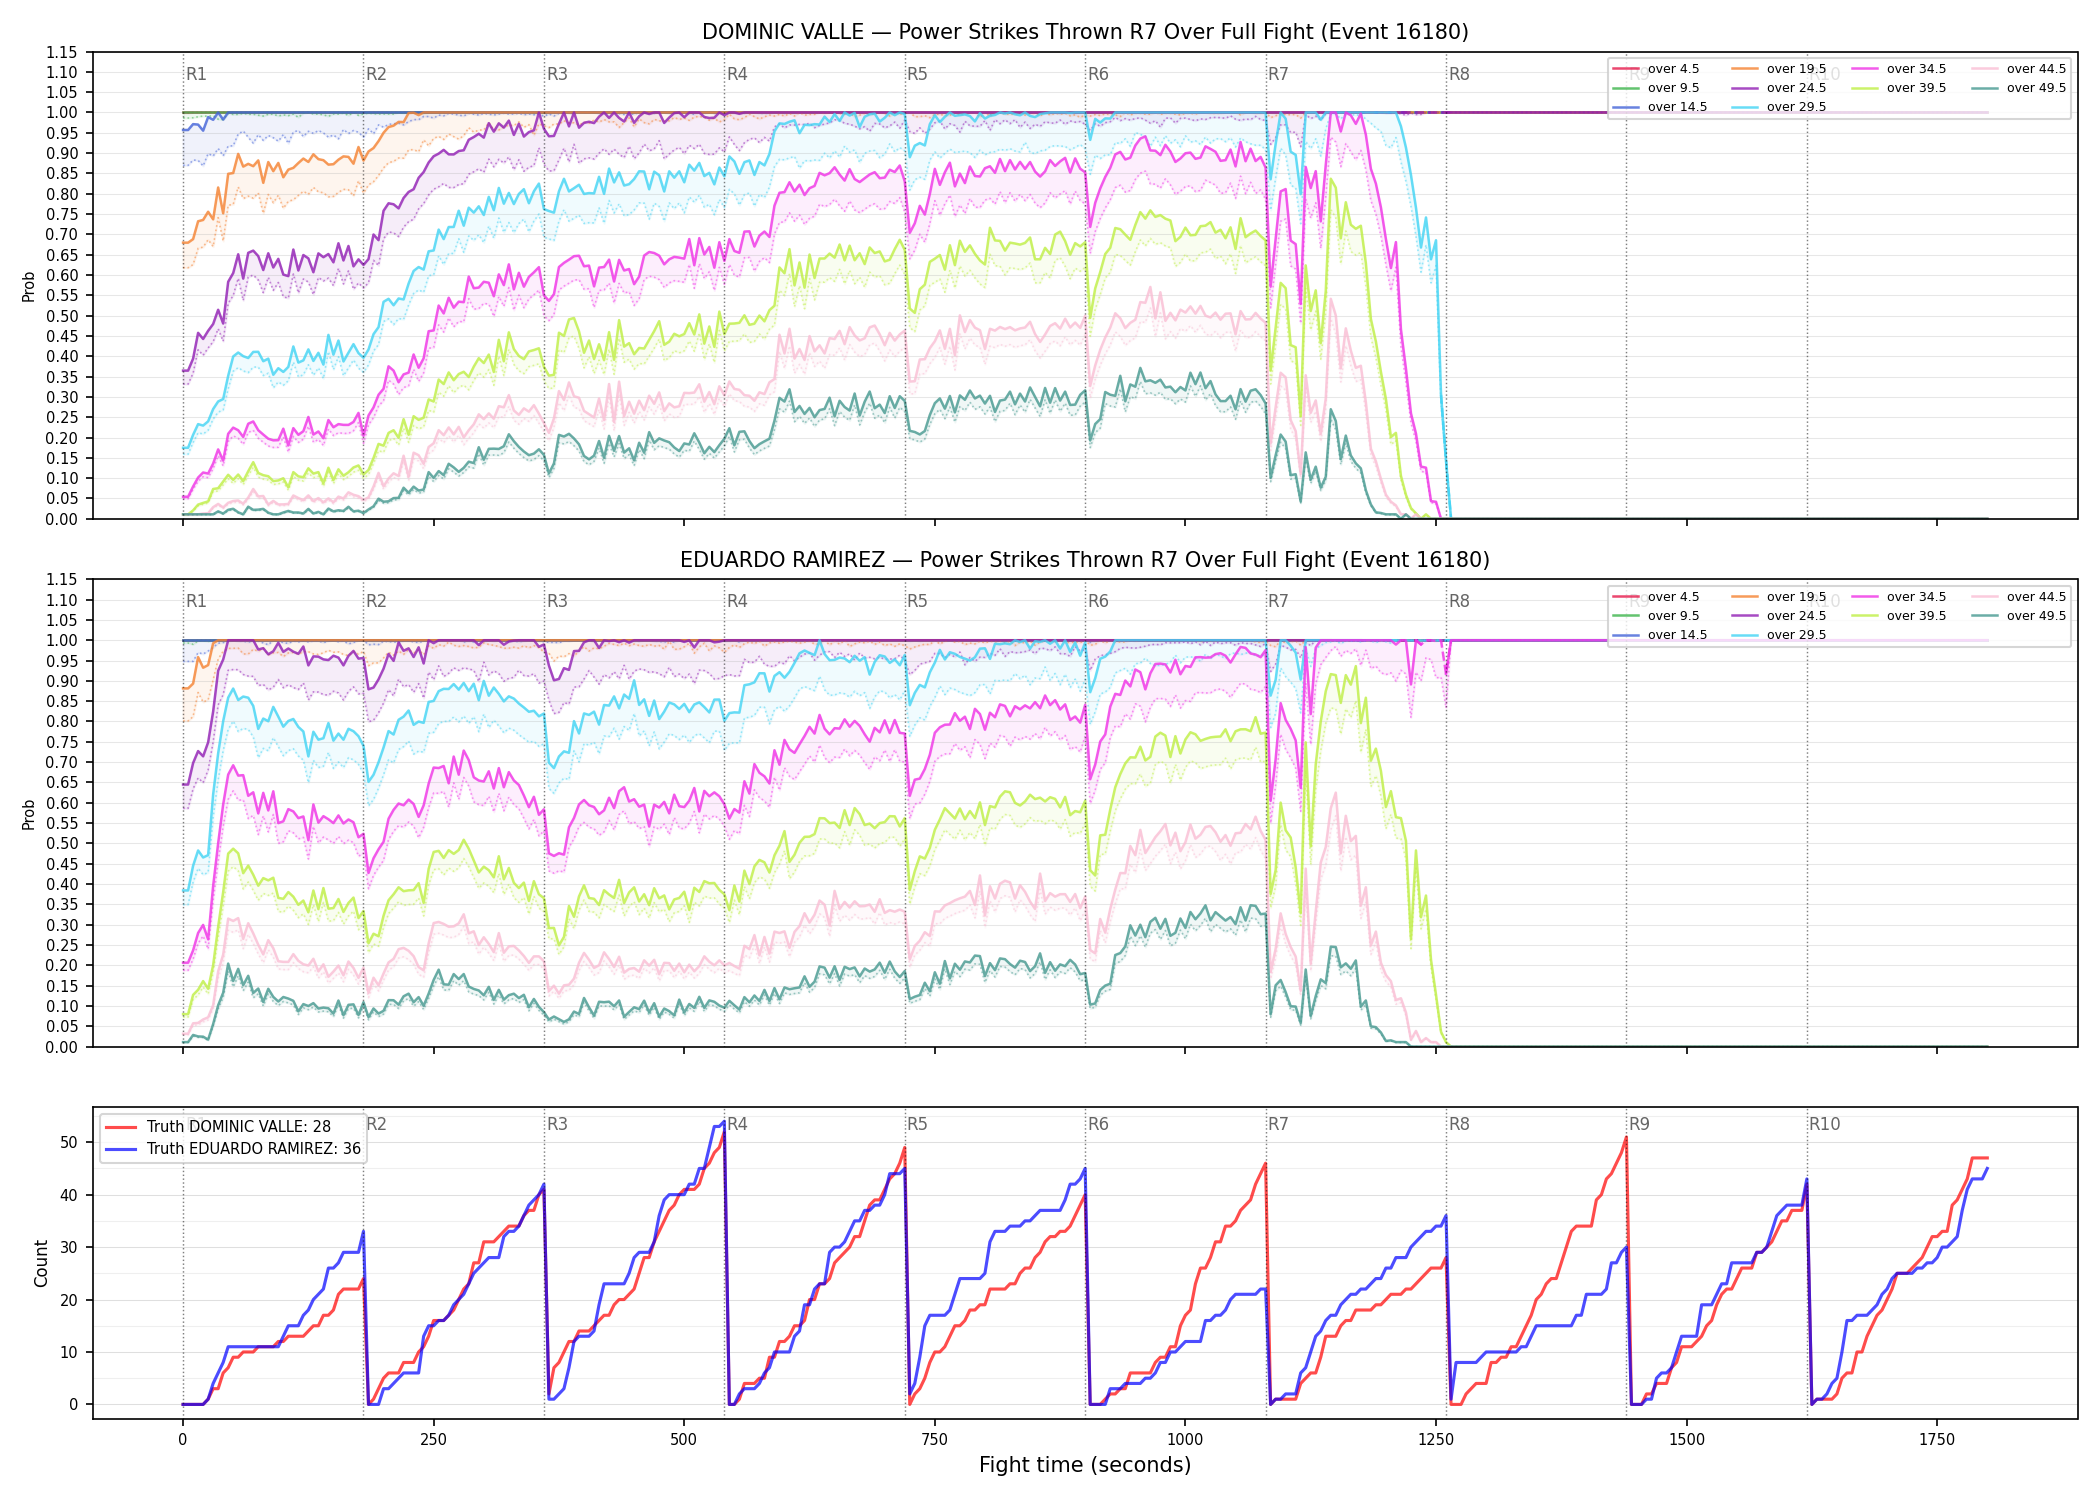Select 'over 19.5' in Valle chart legend
This screenshot has width=2100, height=1500.
[x=1778, y=69]
